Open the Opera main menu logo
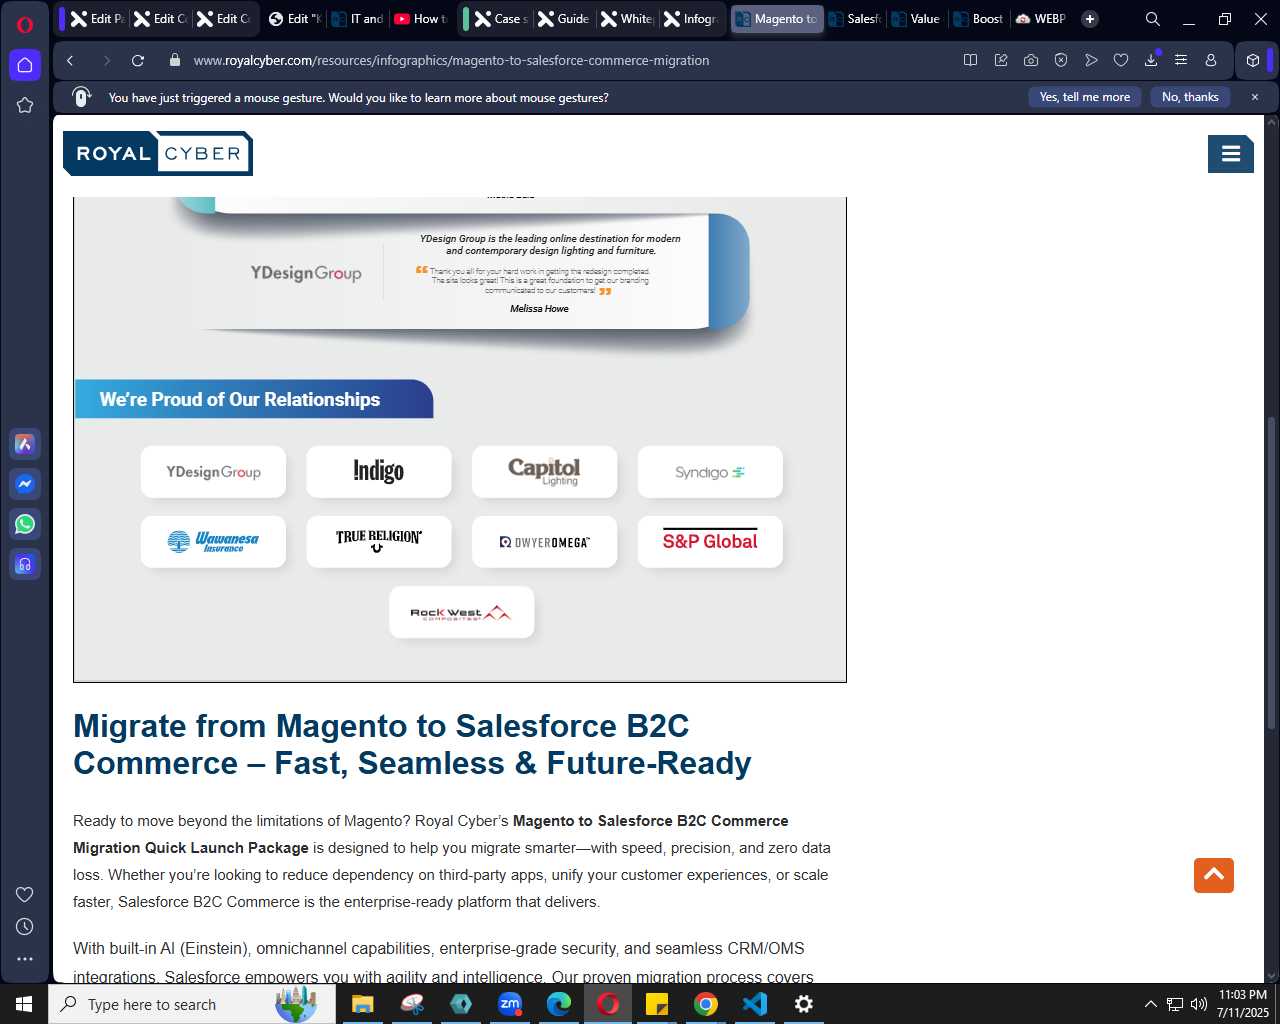1280x1024 pixels. click(x=25, y=24)
